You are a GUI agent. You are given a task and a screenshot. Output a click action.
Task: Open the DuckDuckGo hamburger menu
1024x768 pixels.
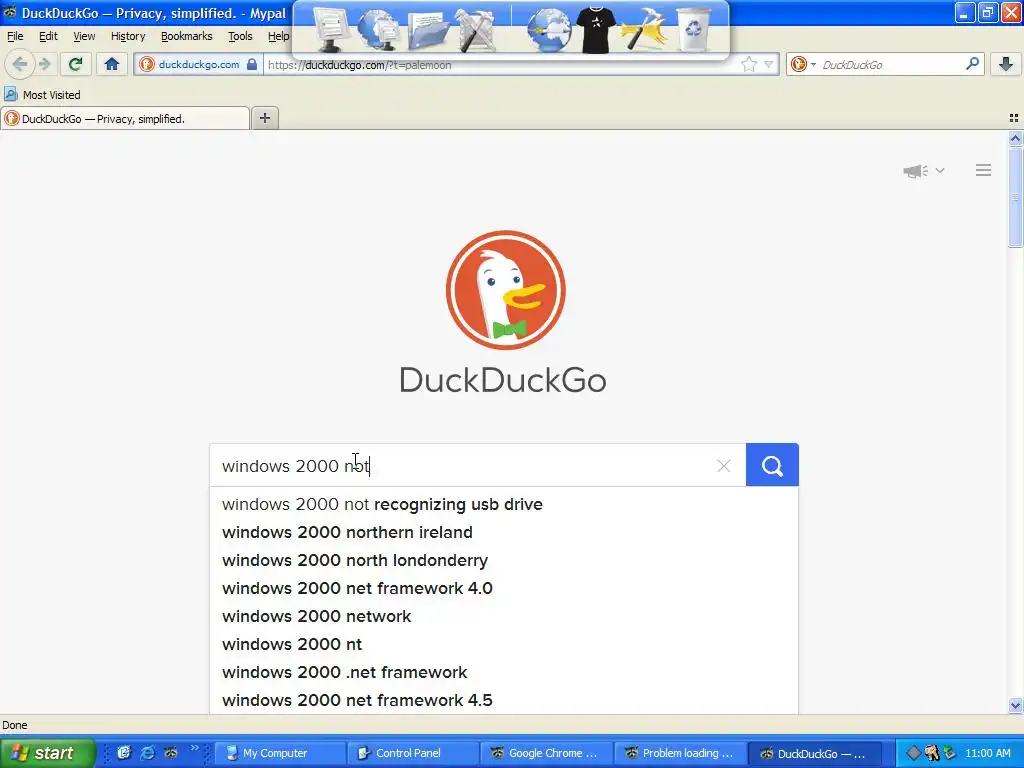(x=984, y=170)
